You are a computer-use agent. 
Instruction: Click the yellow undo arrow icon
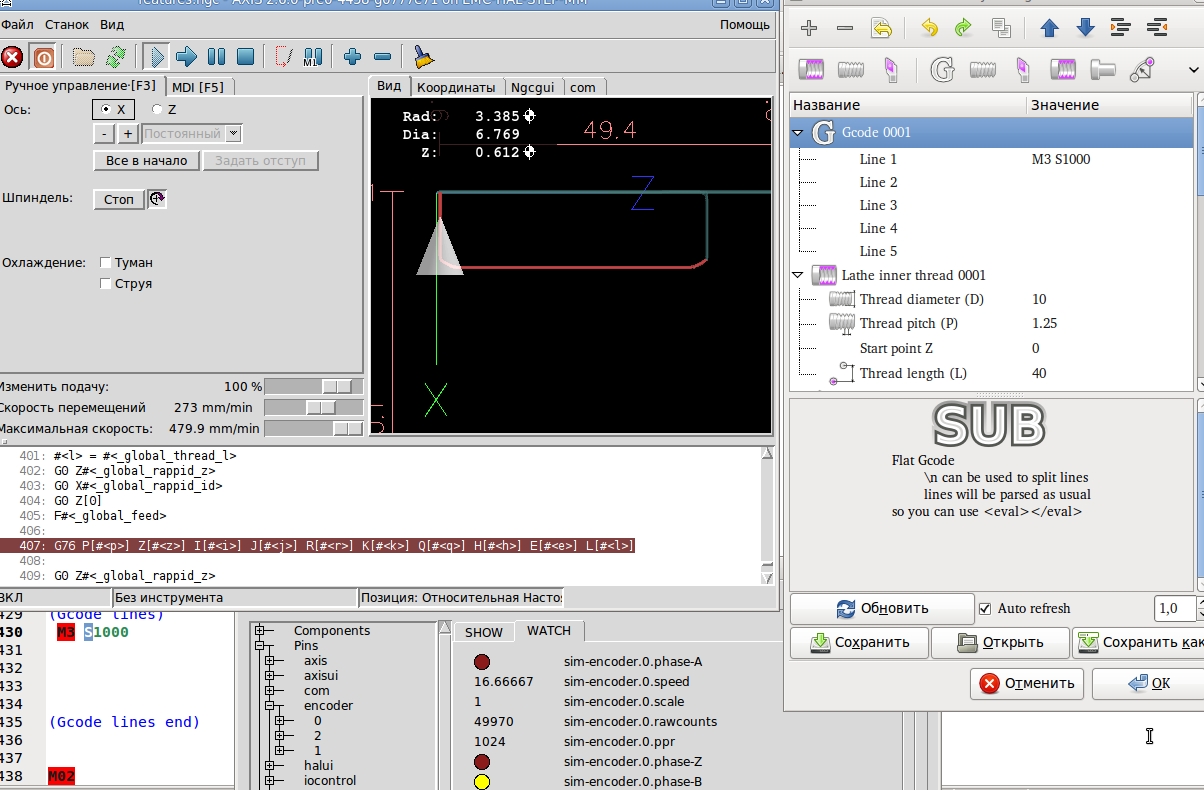tap(929, 28)
